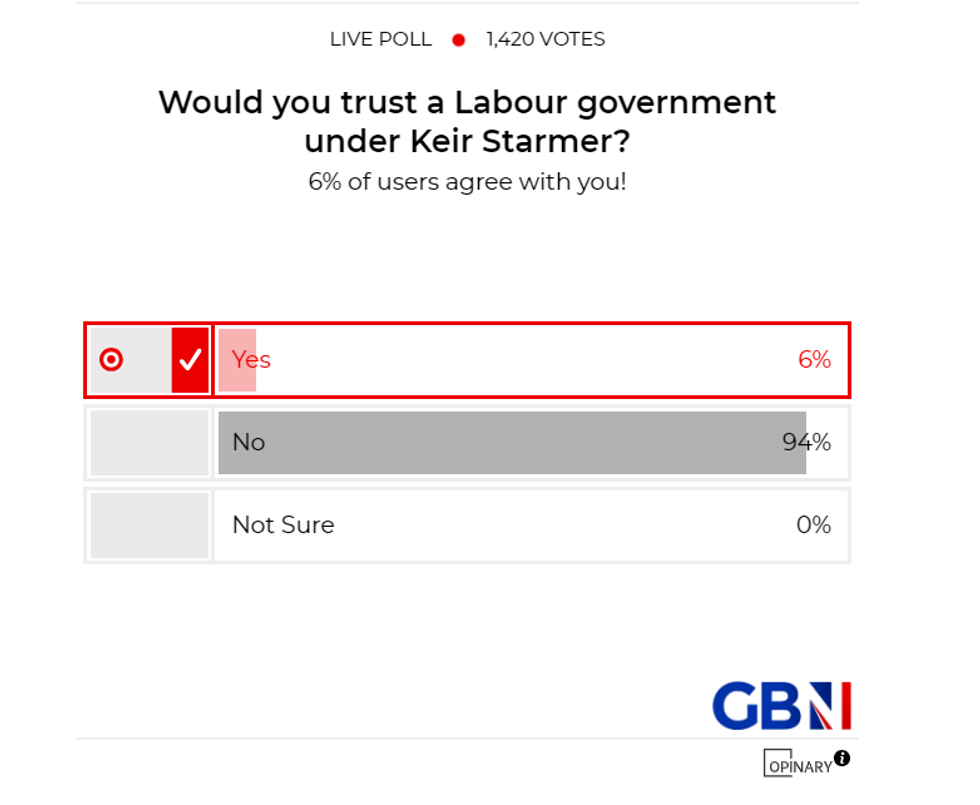Click the 6% agreement message text
Viewport: 980px width, 805px height.
470,182
